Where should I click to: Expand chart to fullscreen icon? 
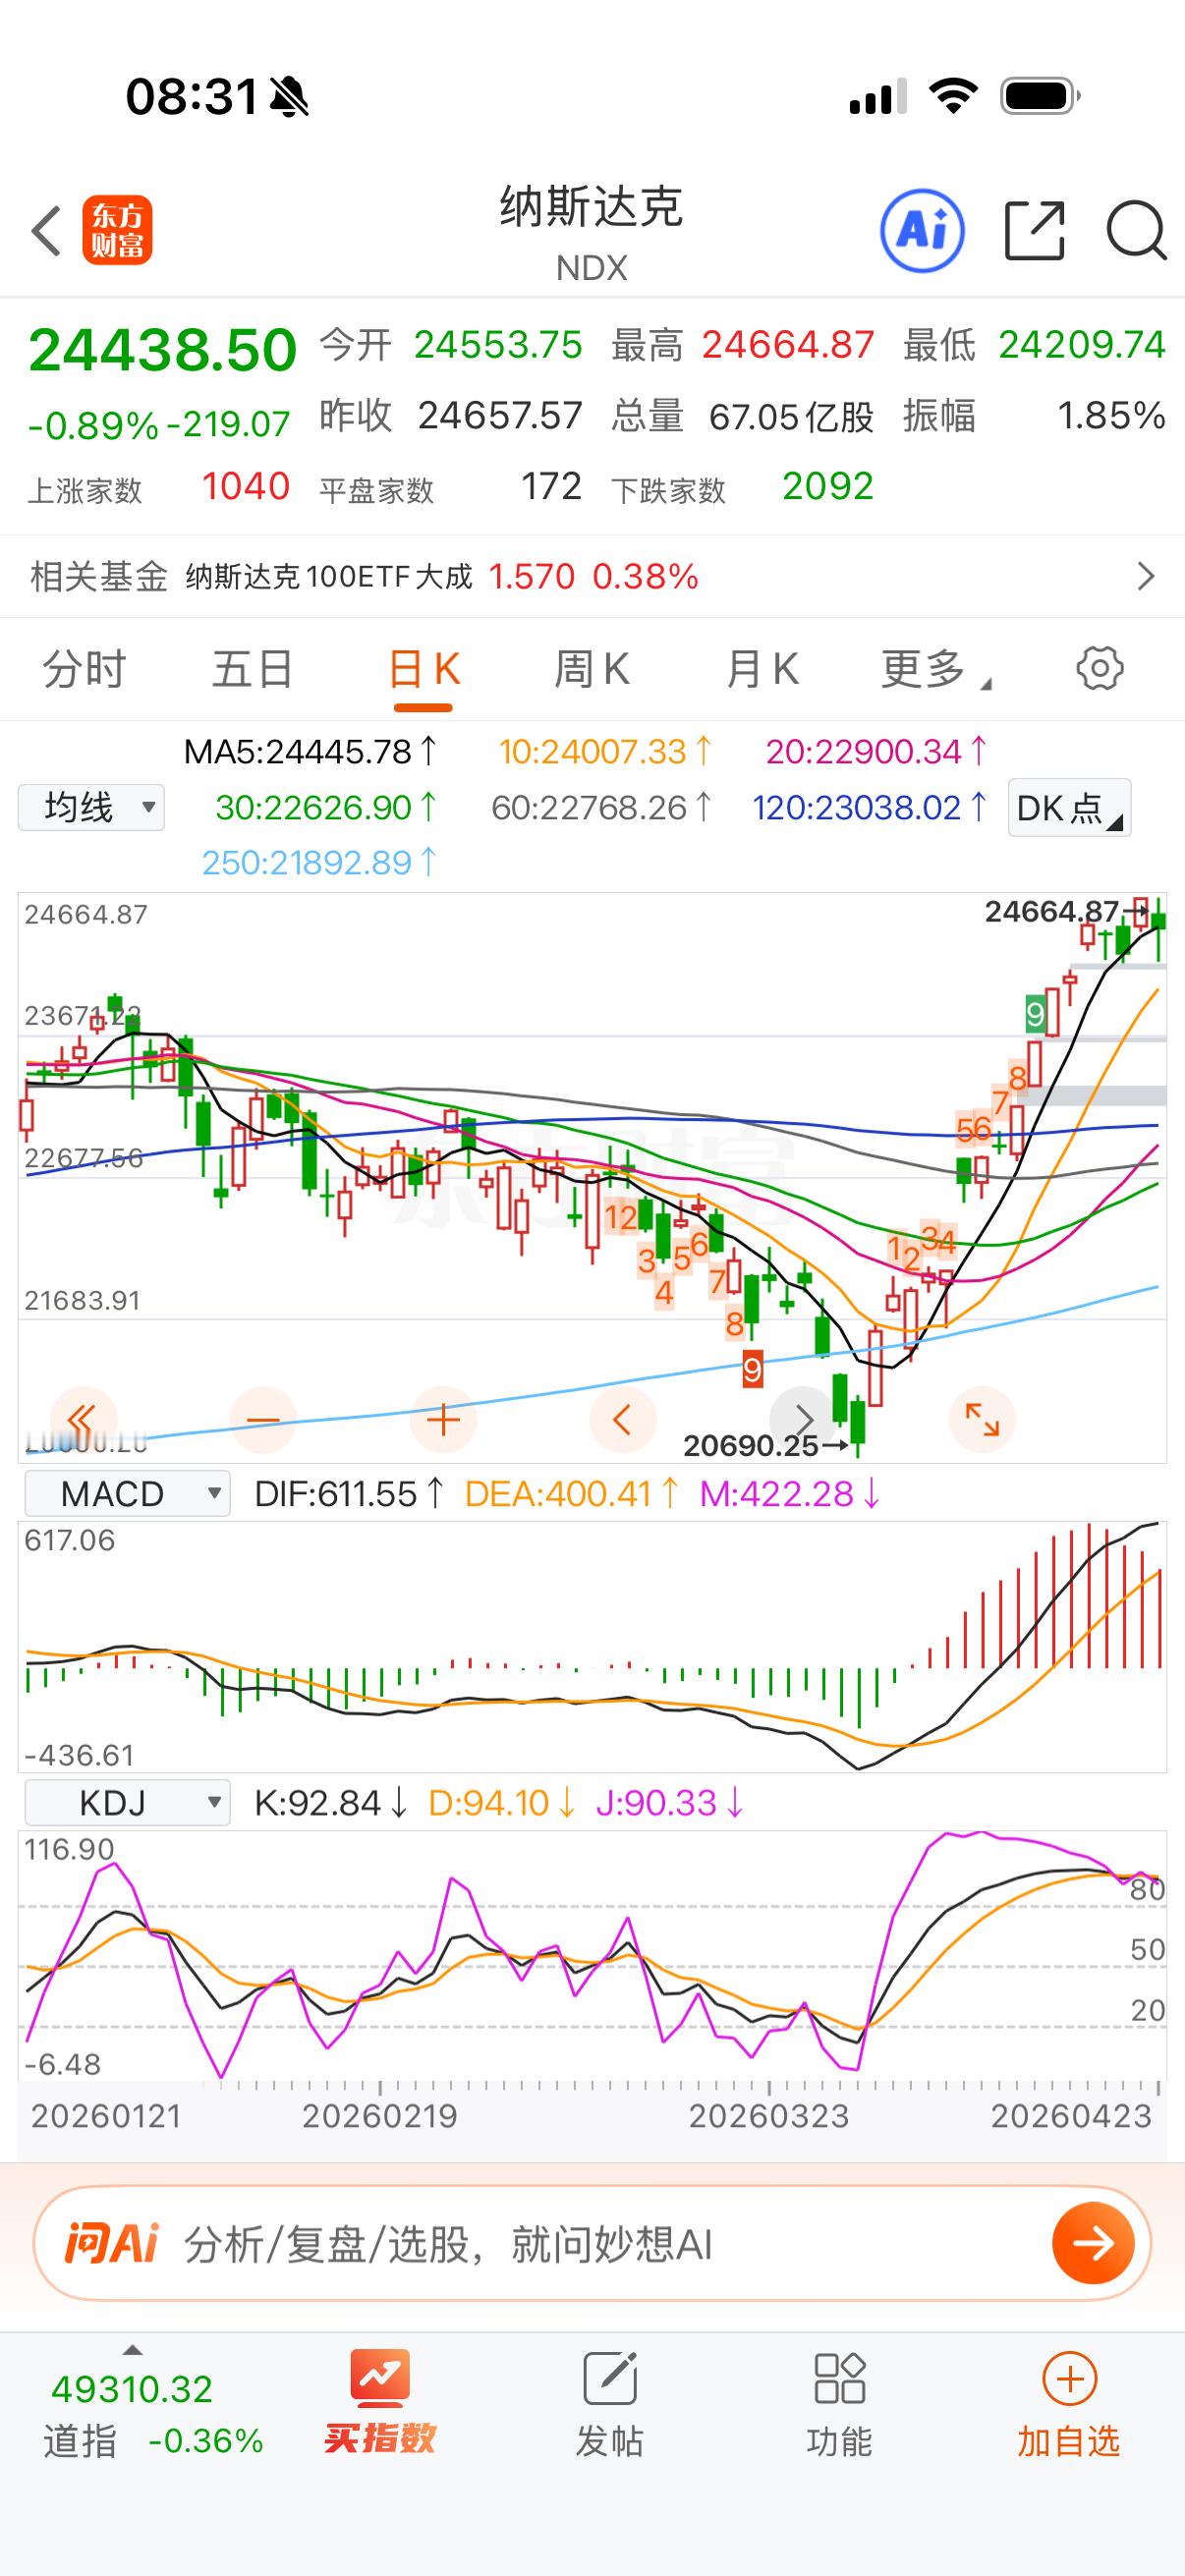pos(982,1419)
